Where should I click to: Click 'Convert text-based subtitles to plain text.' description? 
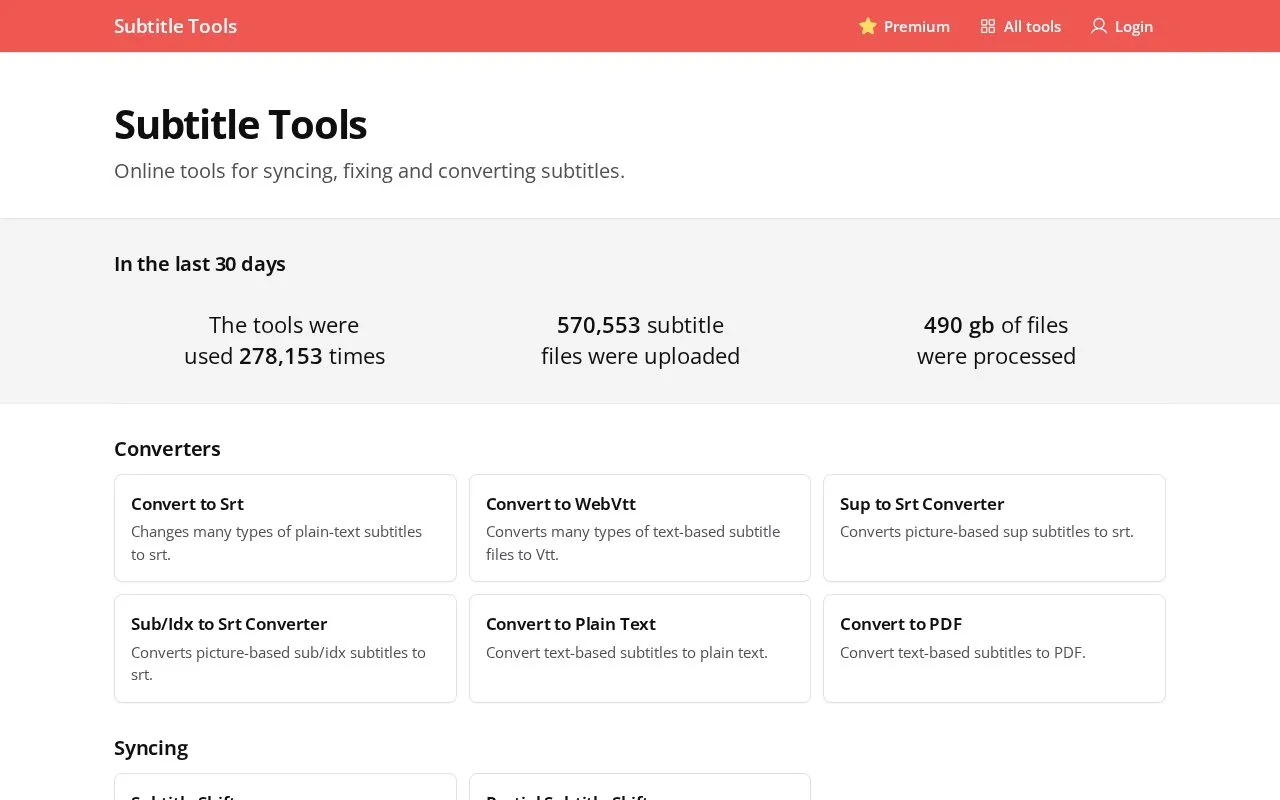pos(627,653)
